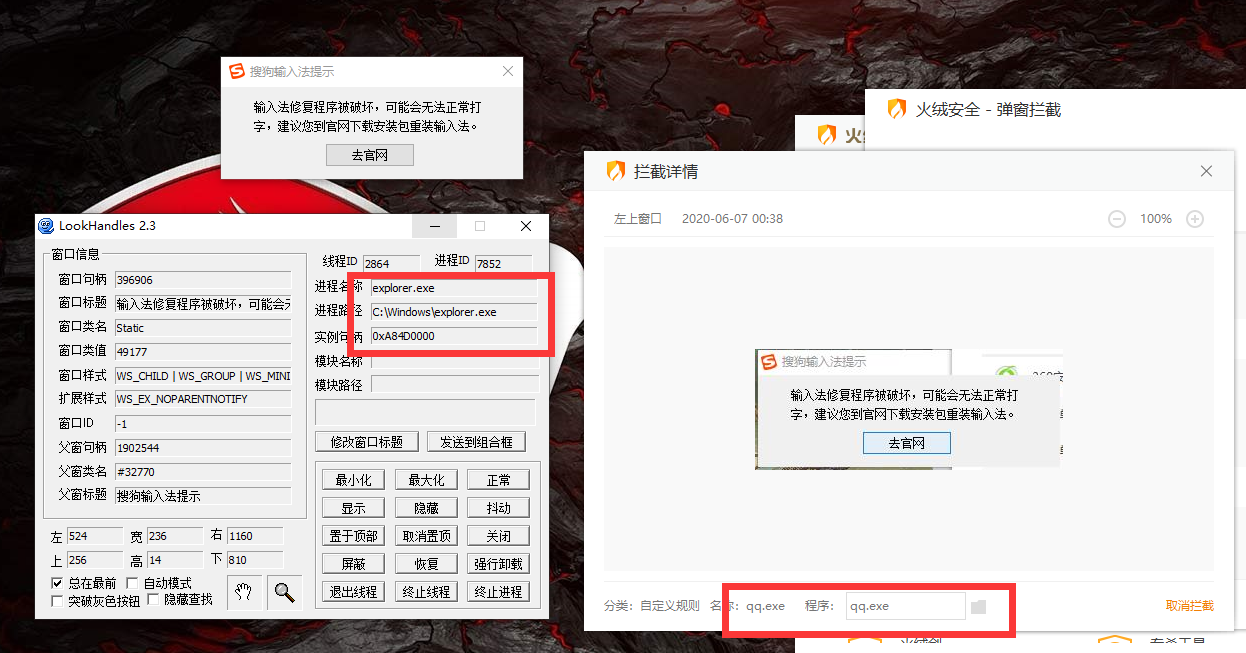Click the LookHandles title bar app icon

(46, 226)
